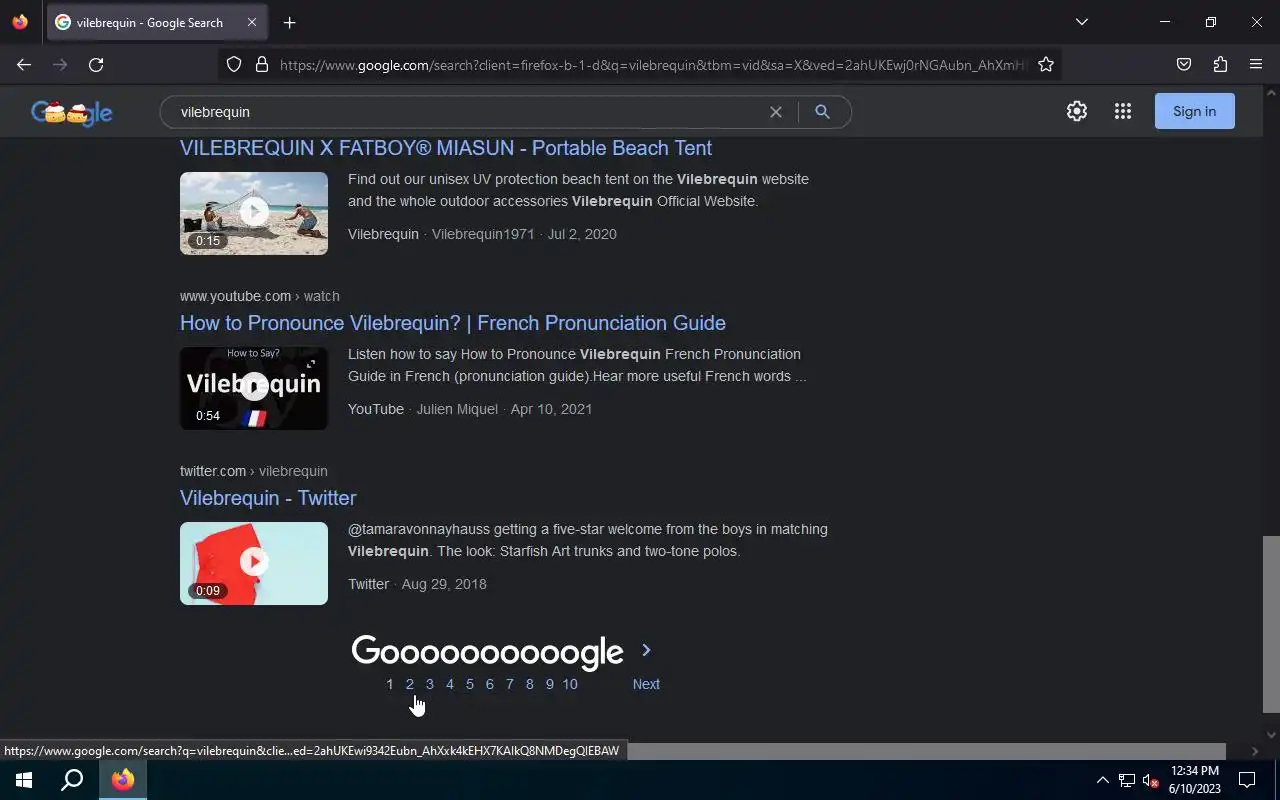Open the notification center icon
This screenshot has width=1280, height=800.
[x=1247, y=780]
